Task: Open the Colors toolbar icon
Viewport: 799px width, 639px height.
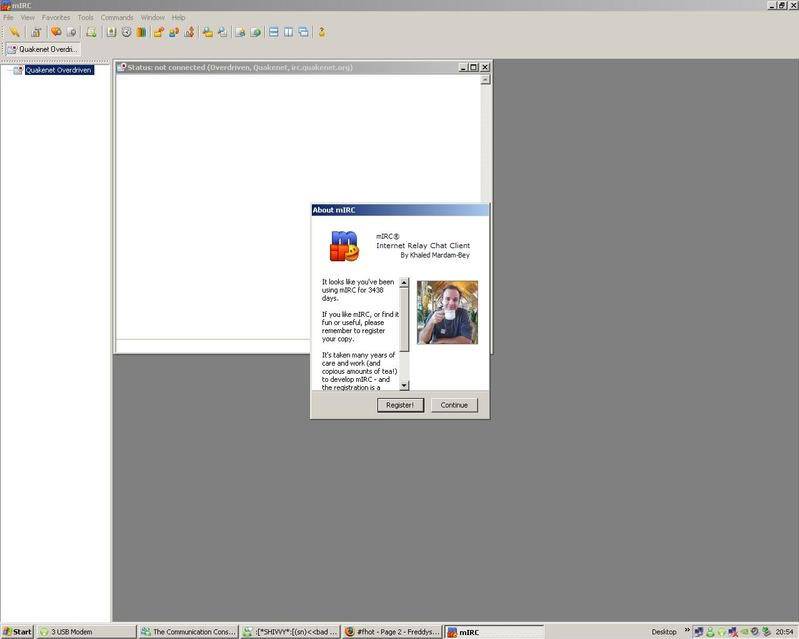Action: pos(141,32)
